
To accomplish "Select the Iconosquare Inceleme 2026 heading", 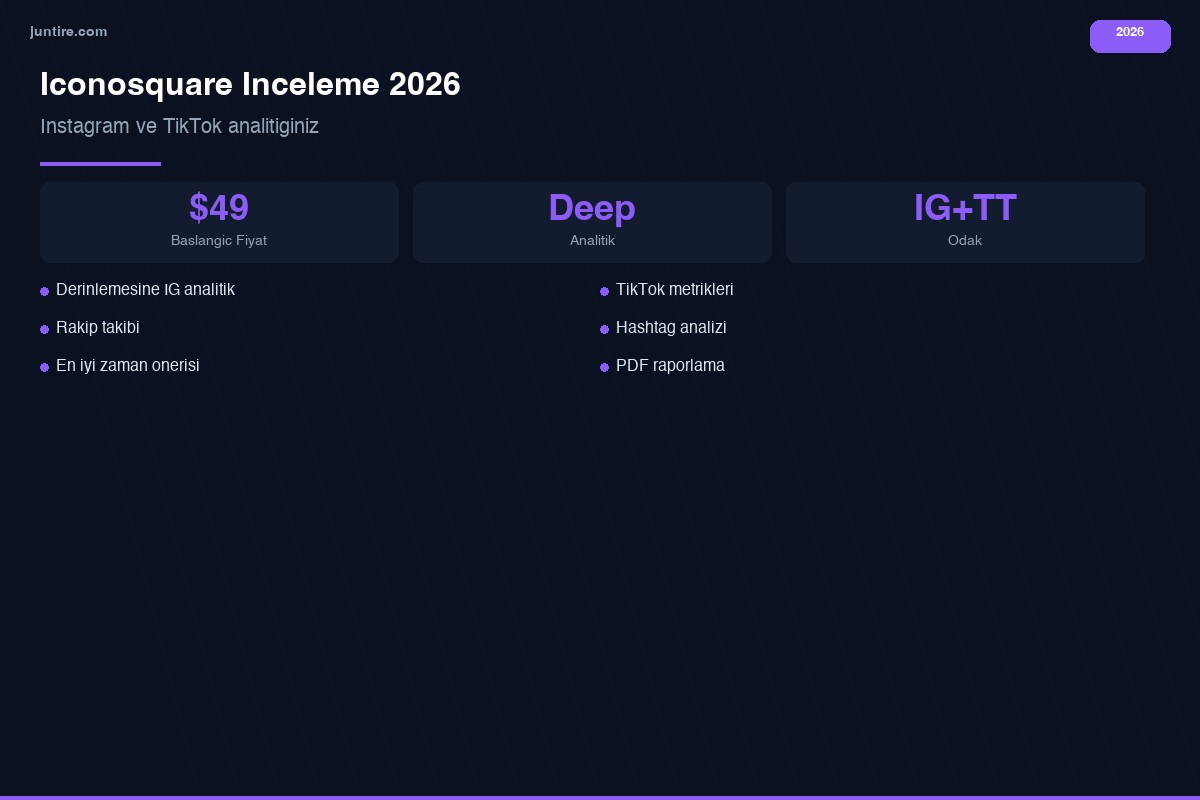I will coord(250,84).
